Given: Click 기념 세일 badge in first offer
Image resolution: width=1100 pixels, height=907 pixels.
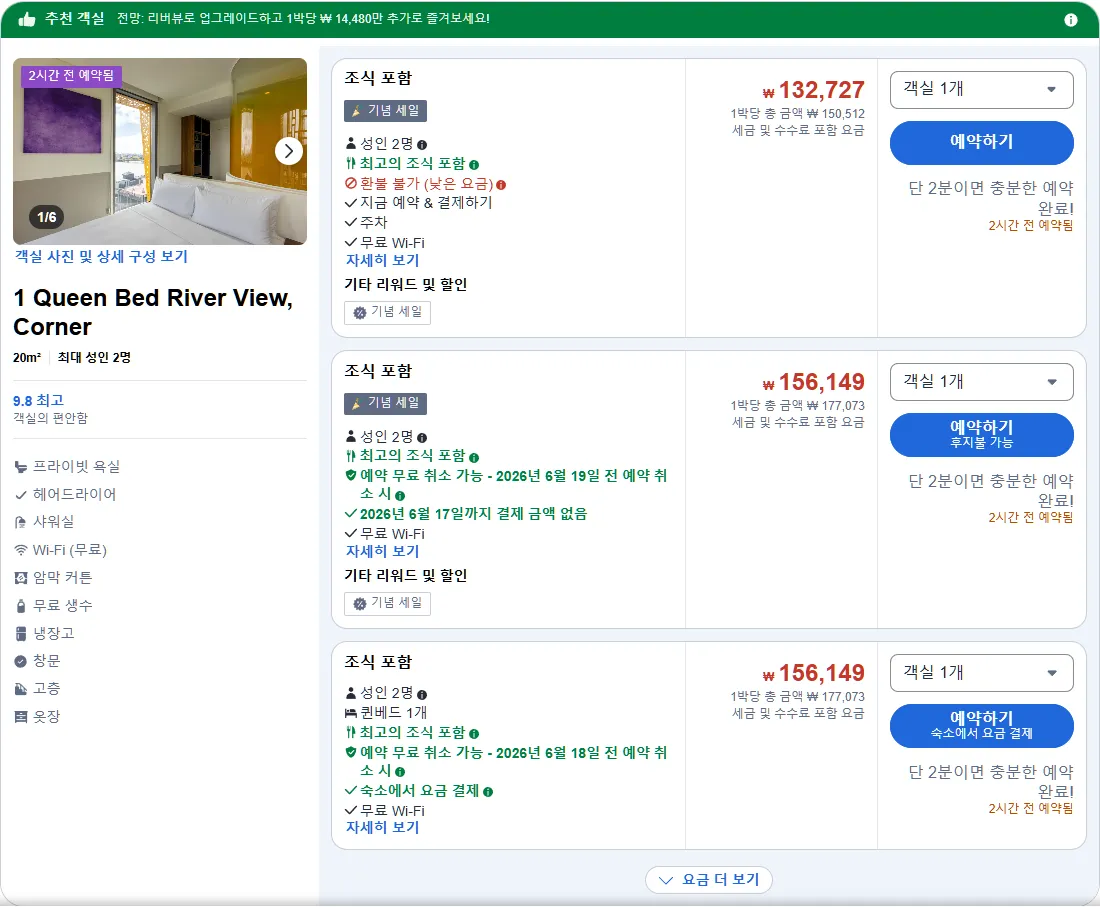Looking at the screenshot, I should pyautogui.click(x=385, y=111).
